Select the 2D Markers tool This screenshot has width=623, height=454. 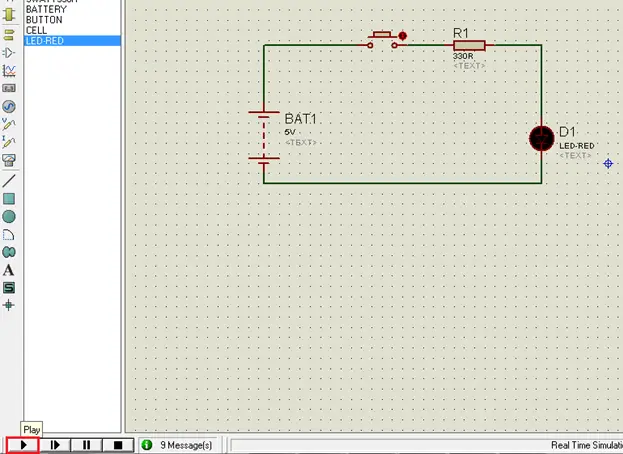tap(9, 305)
